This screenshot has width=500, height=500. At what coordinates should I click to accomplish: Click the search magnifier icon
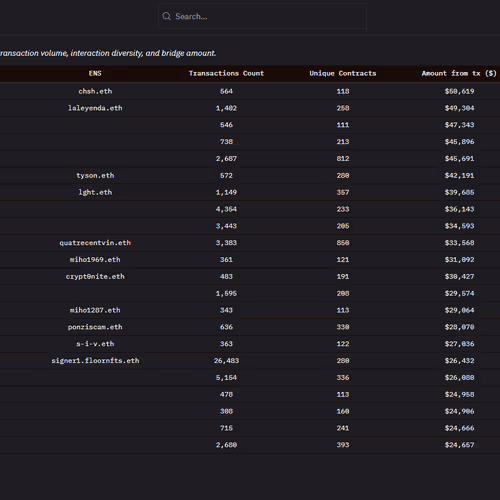[x=166, y=16]
